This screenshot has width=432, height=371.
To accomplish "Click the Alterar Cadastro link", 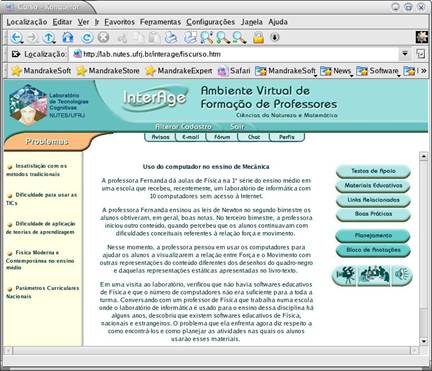I will click(183, 127).
